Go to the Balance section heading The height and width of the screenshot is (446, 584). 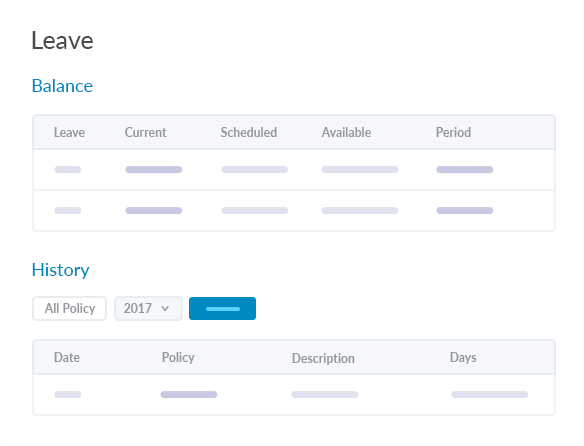pos(62,86)
